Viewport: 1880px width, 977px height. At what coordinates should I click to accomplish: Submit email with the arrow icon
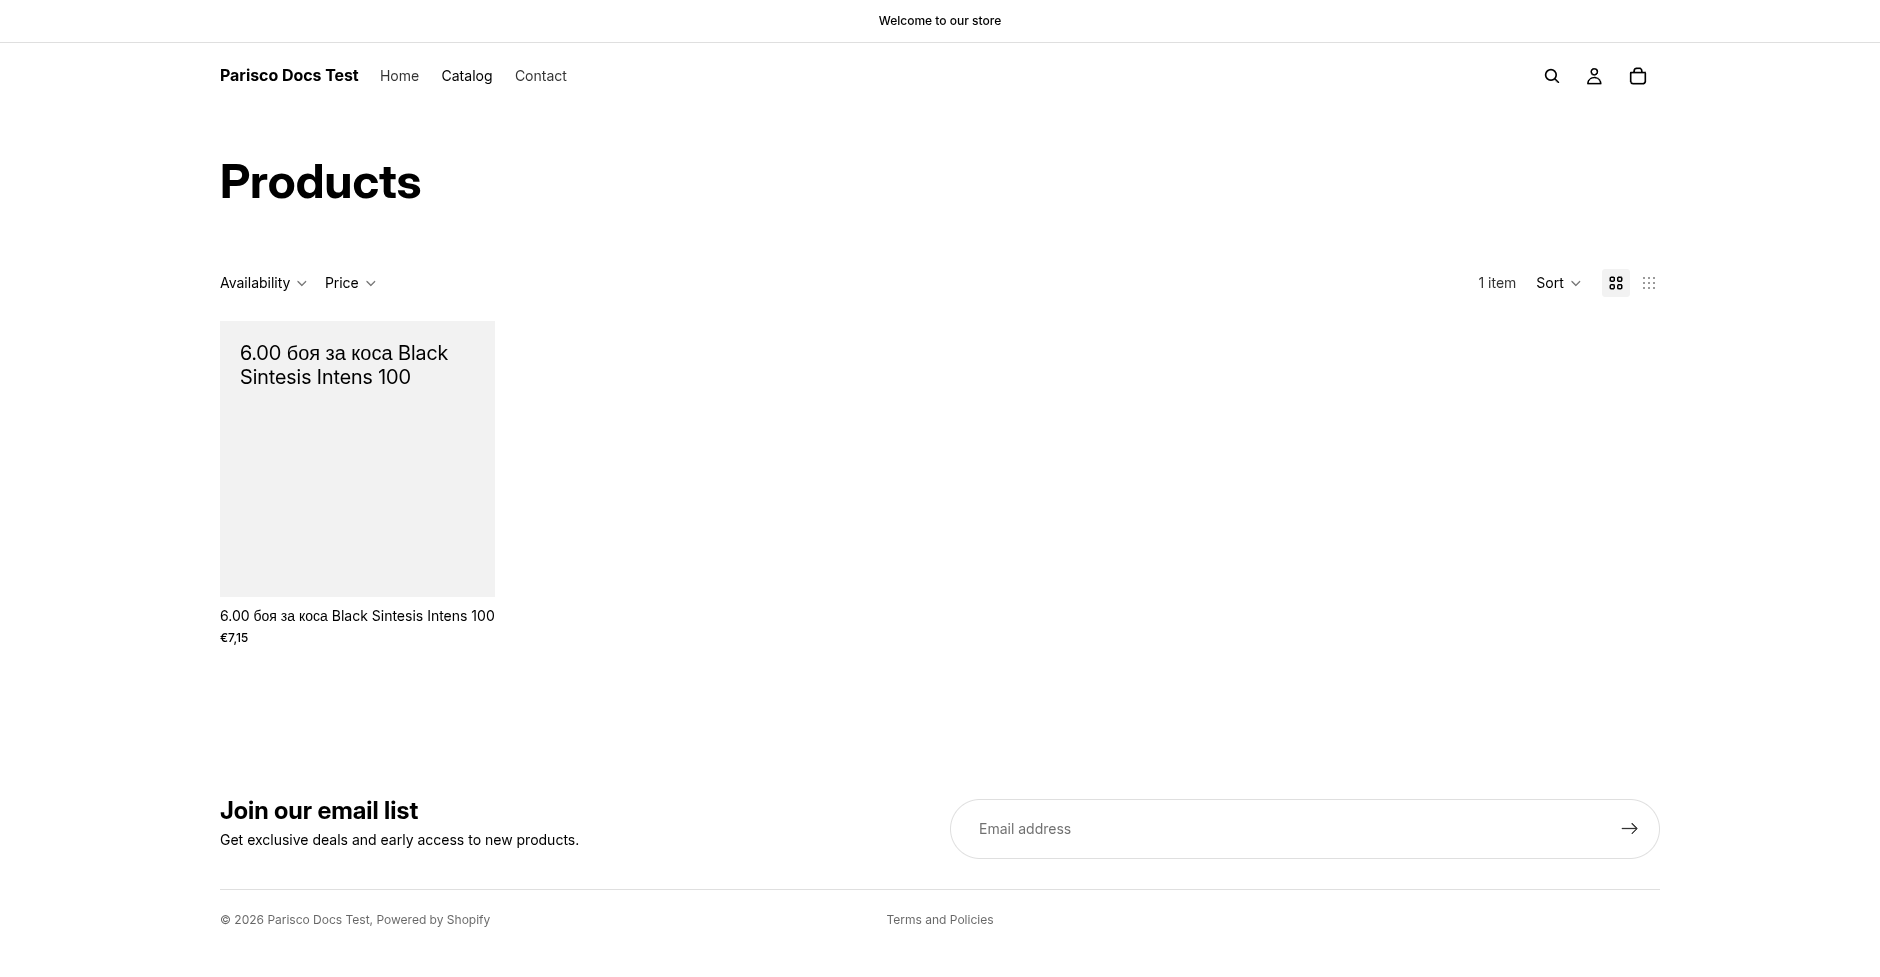click(1629, 828)
